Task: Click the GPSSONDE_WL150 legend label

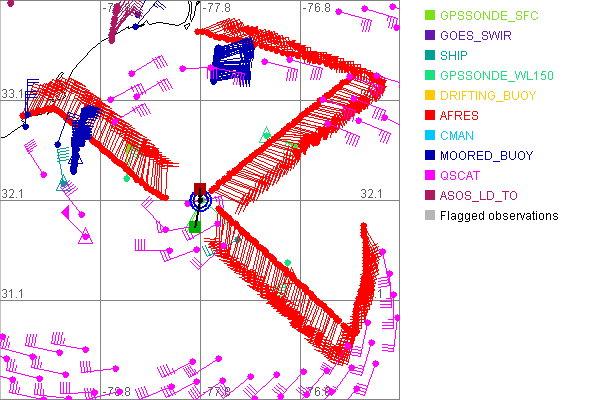Action: tap(497, 76)
